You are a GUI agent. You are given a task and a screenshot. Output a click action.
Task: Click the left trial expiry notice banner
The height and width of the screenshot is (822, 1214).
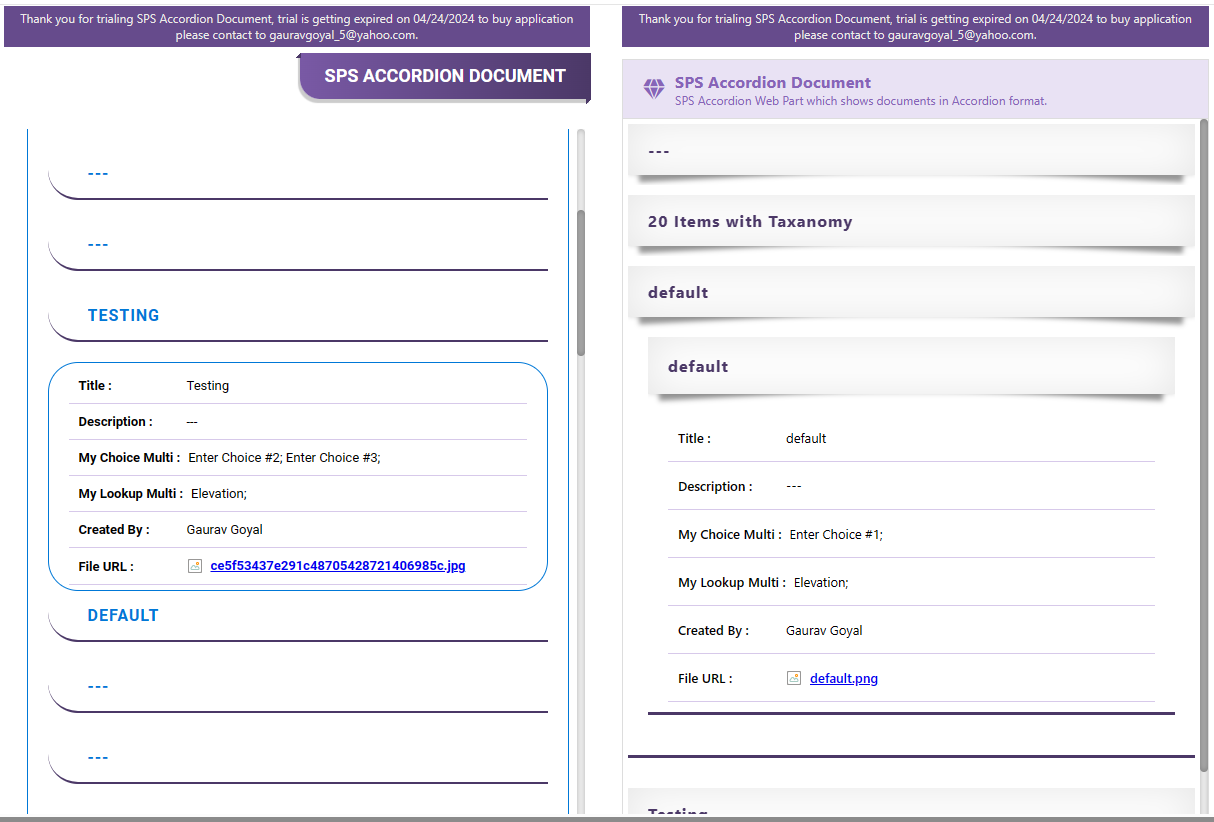pos(297,27)
